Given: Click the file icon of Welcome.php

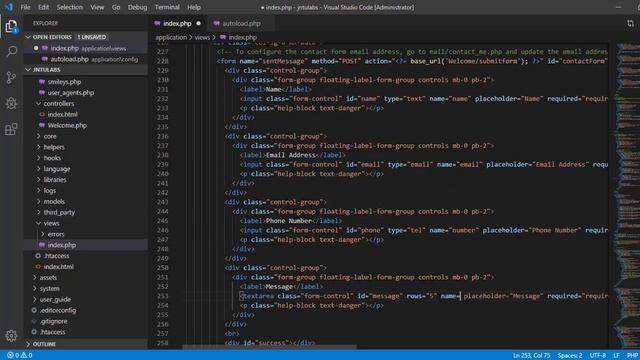Looking at the screenshot, I should point(42,125).
